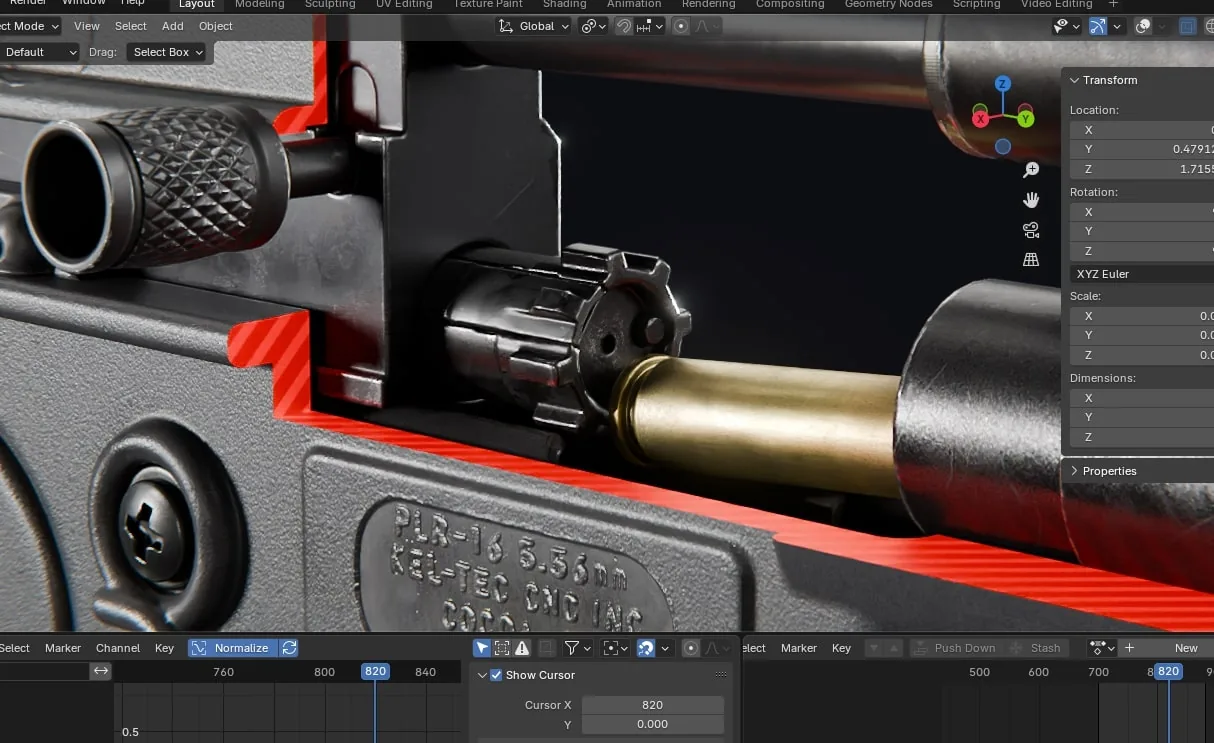Click the auto normalization refresh icon

point(289,648)
